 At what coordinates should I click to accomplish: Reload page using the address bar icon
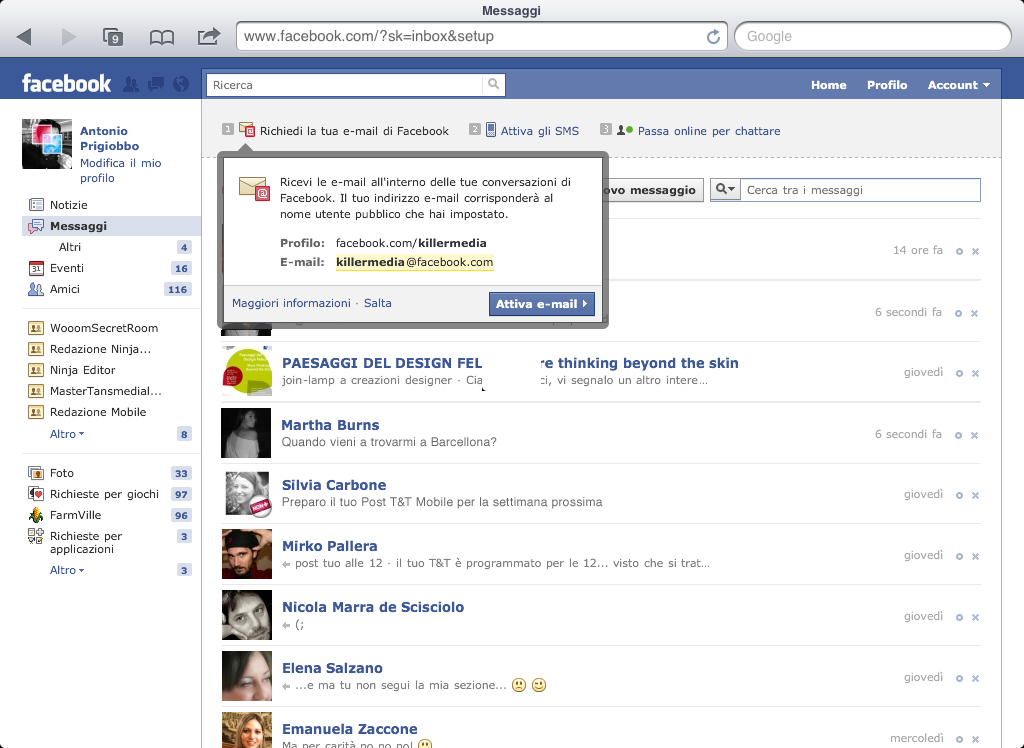(x=713, y=37)
